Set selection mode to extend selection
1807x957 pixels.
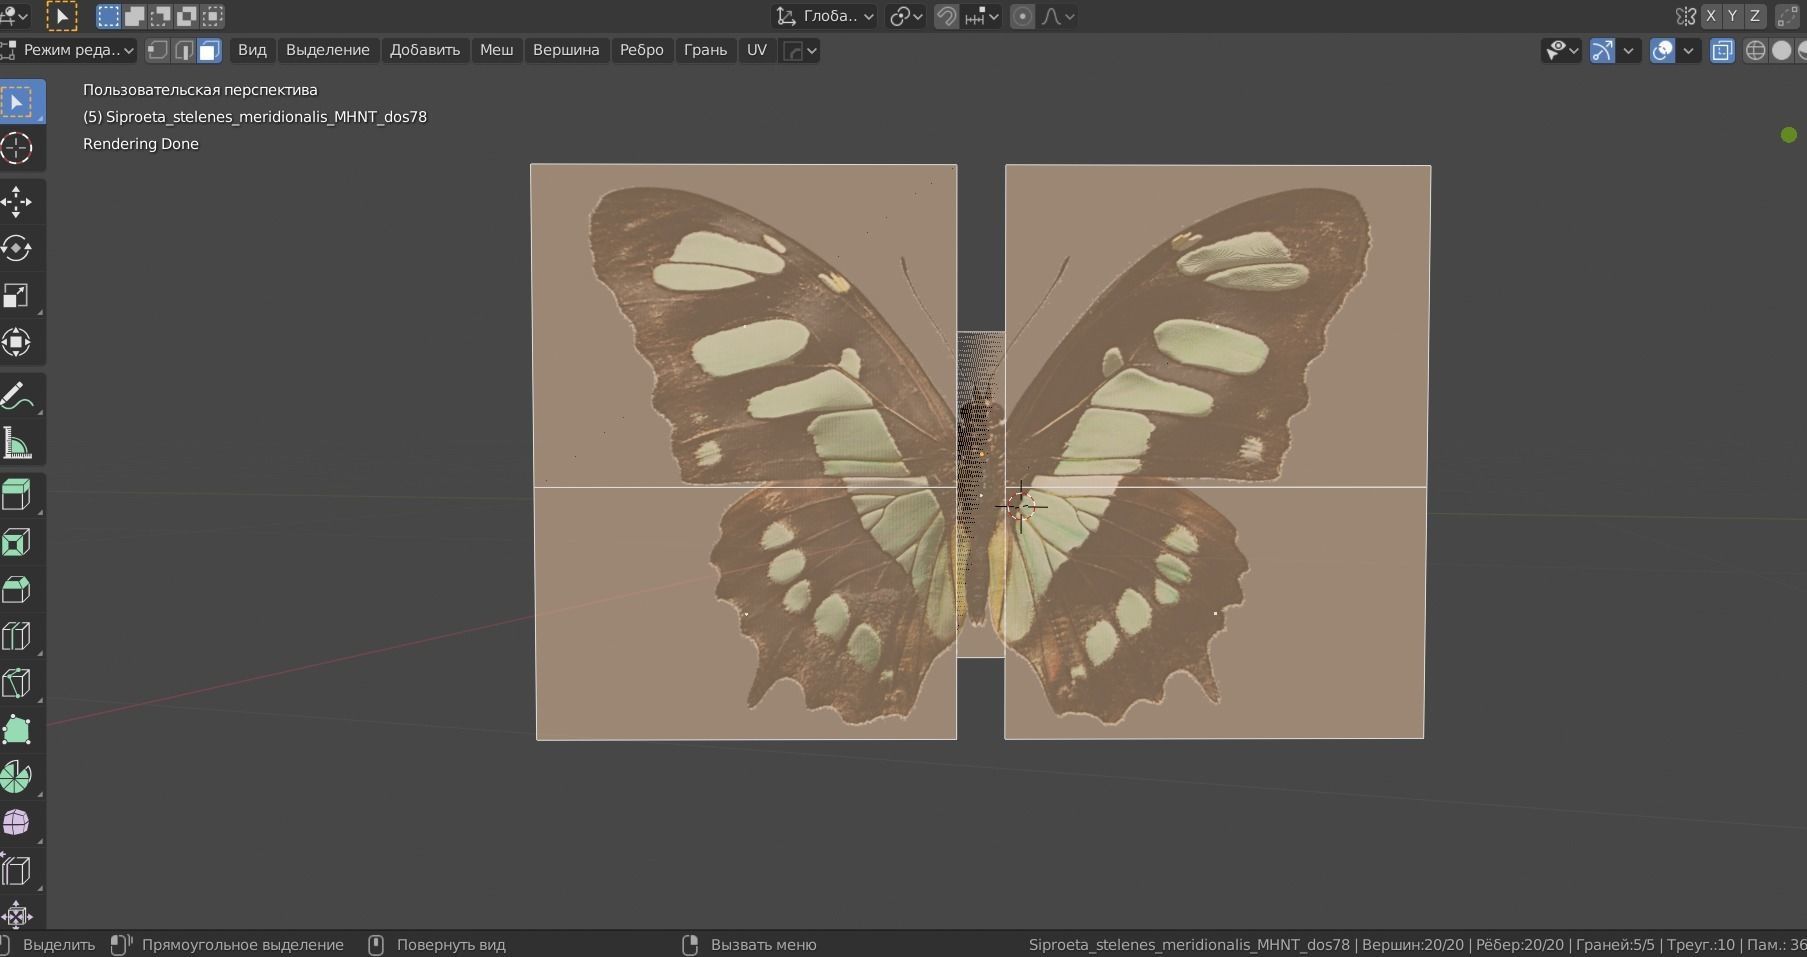[134, 16]
